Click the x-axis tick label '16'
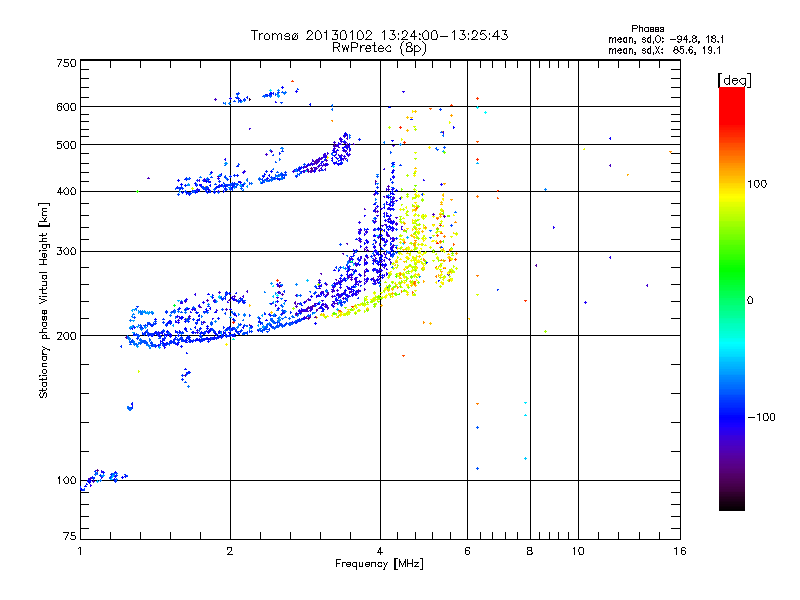Screen dimensions: 800x600 (x=680, y=551)
